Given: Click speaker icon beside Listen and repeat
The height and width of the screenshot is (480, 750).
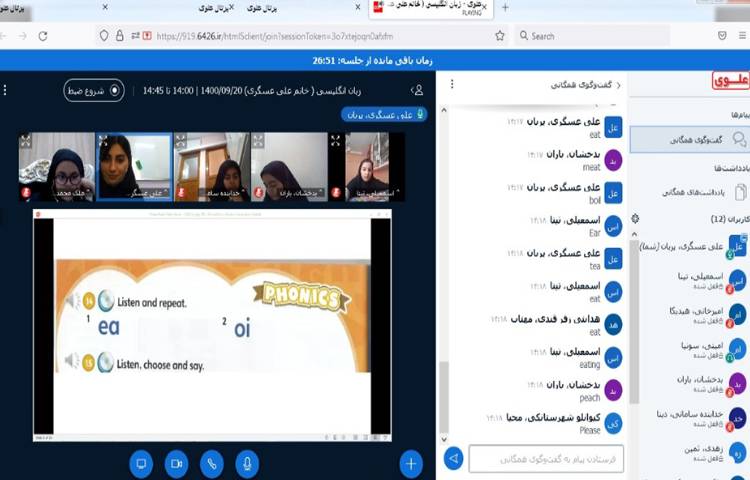Looking at the screenshot, I should point(72,301).
